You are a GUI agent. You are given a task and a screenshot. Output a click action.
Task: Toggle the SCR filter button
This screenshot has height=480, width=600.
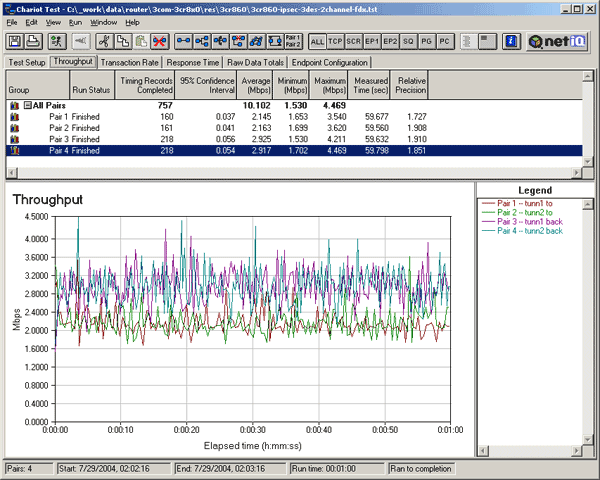click(354, 41)
